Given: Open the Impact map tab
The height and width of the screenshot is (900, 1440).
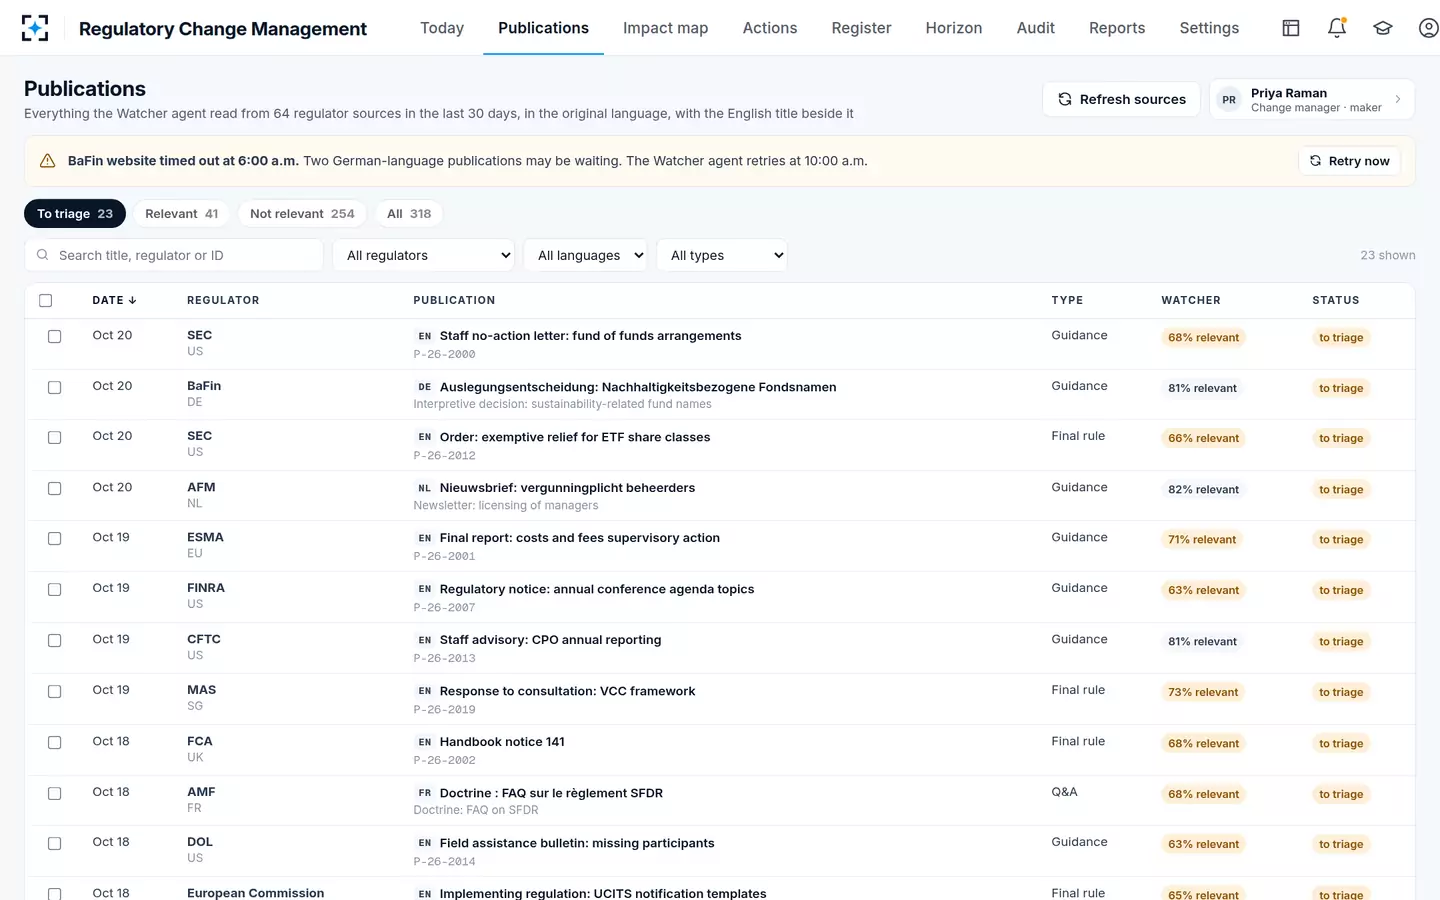Looking at the screenshot, I should (665, 28).
